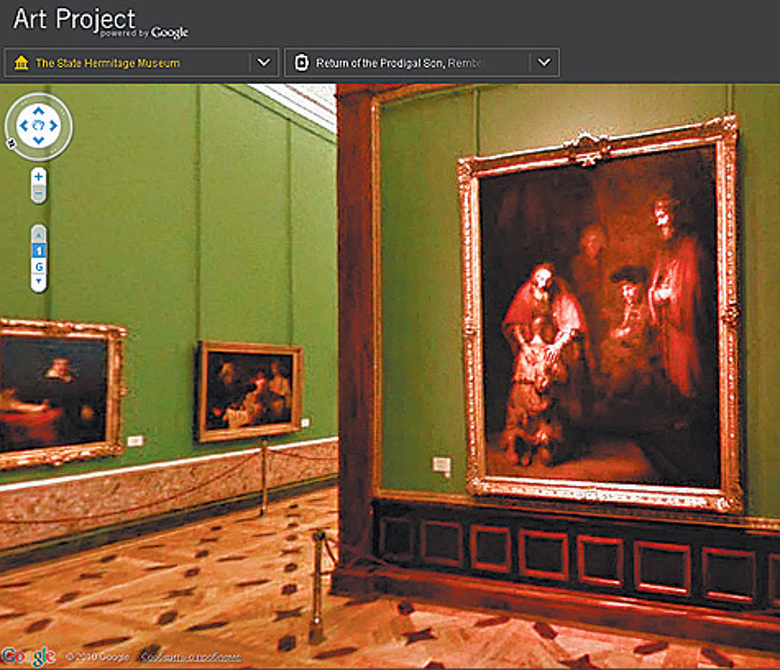
Task: Click powered by Google text in header
Action: coord(144,33)
